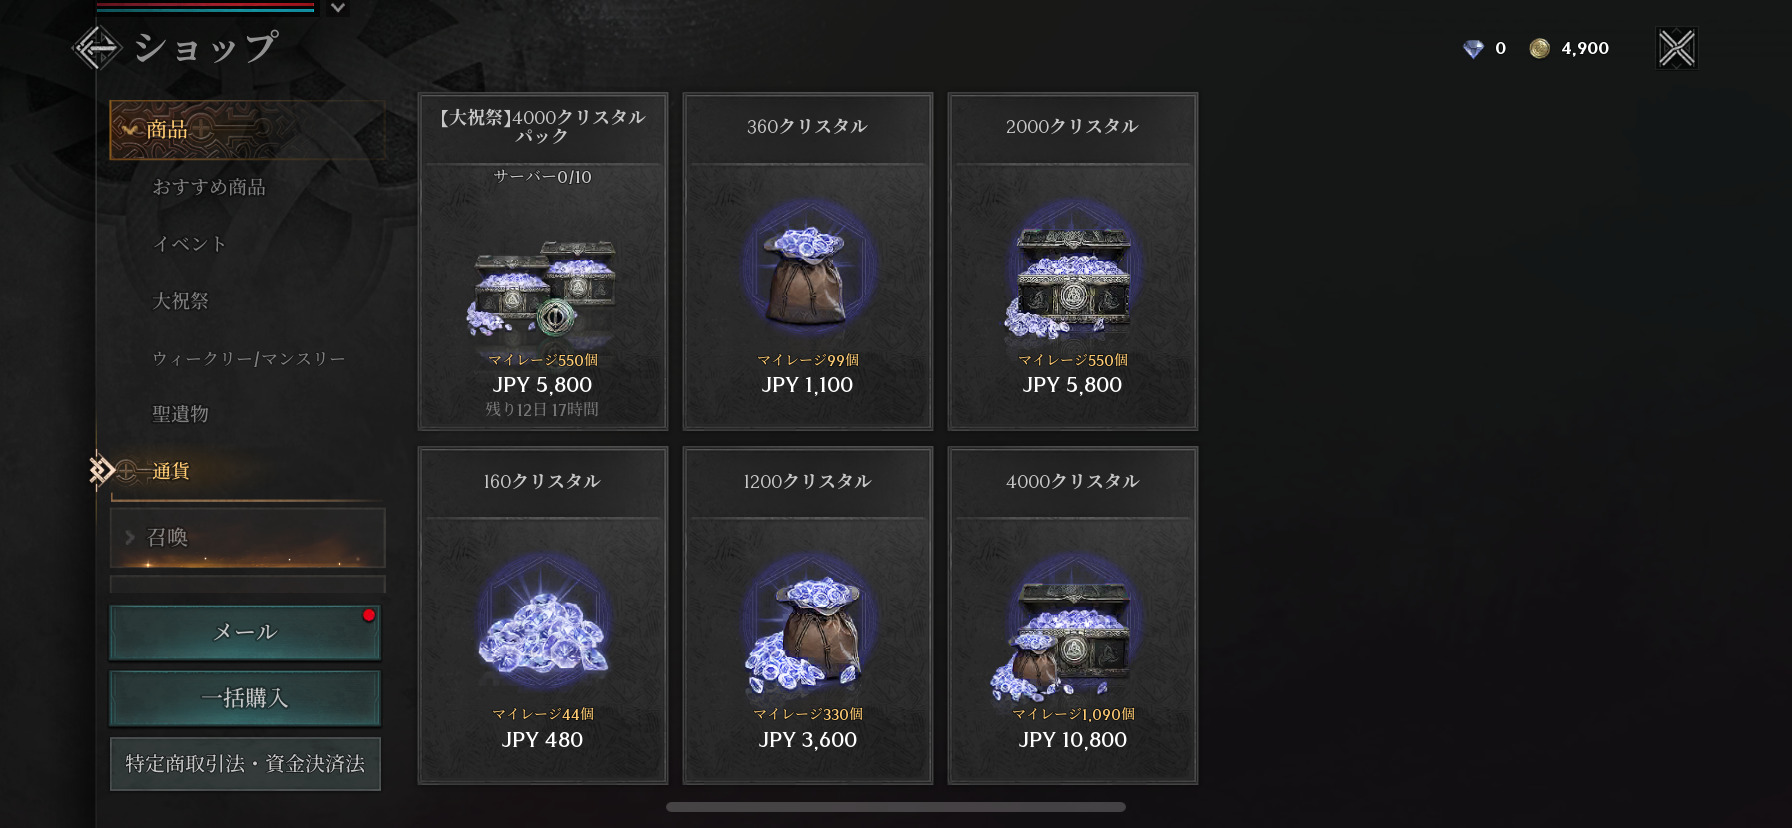
Task: Open 特定商取引法・資金決済法 link
Action: click(245, 764)
